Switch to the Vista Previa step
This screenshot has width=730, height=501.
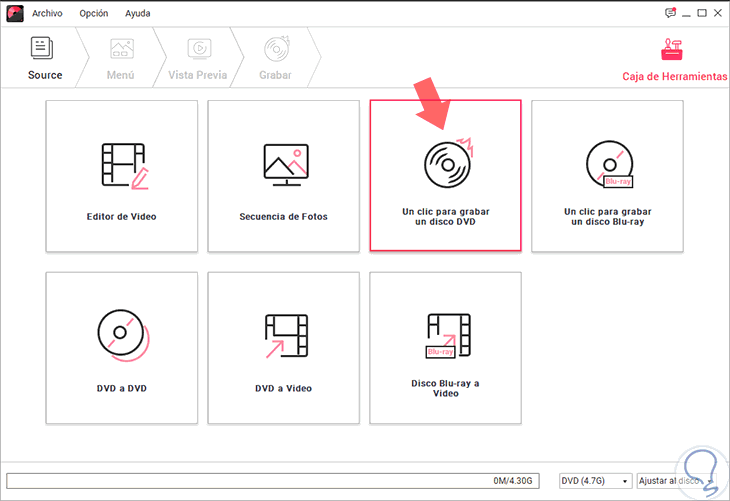coord(198,58)
